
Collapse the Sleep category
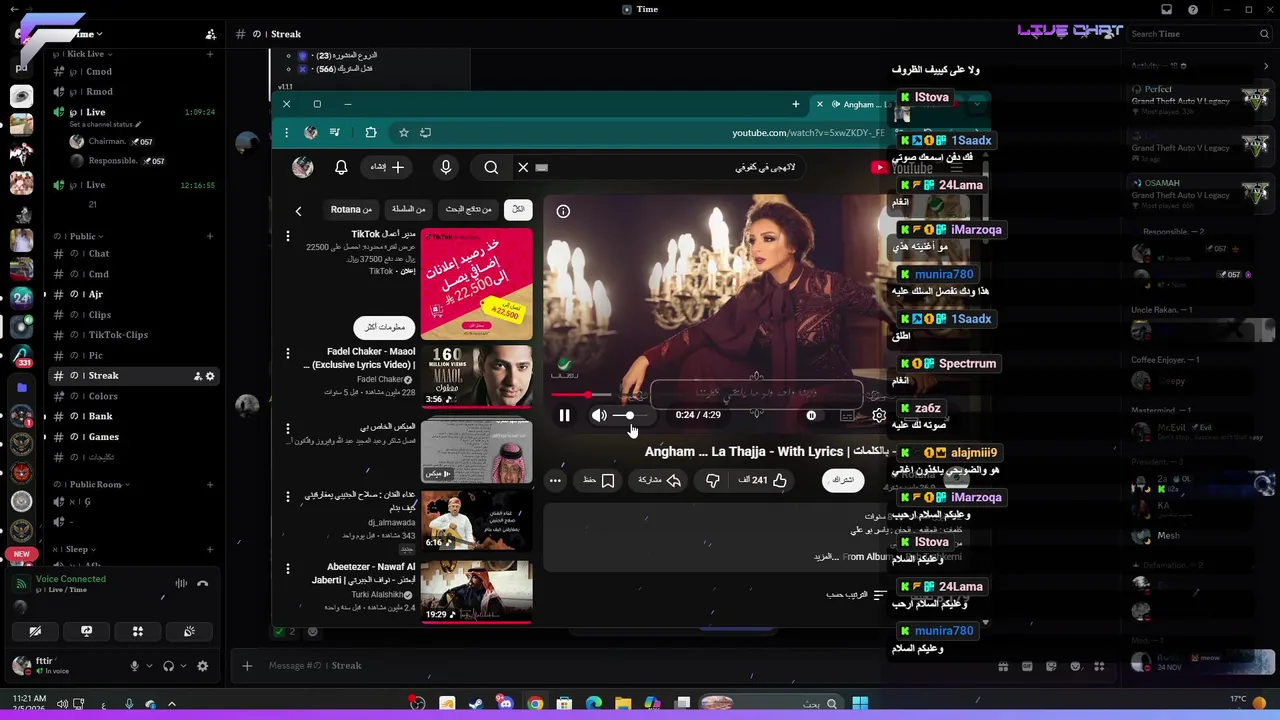coord(75,549)
